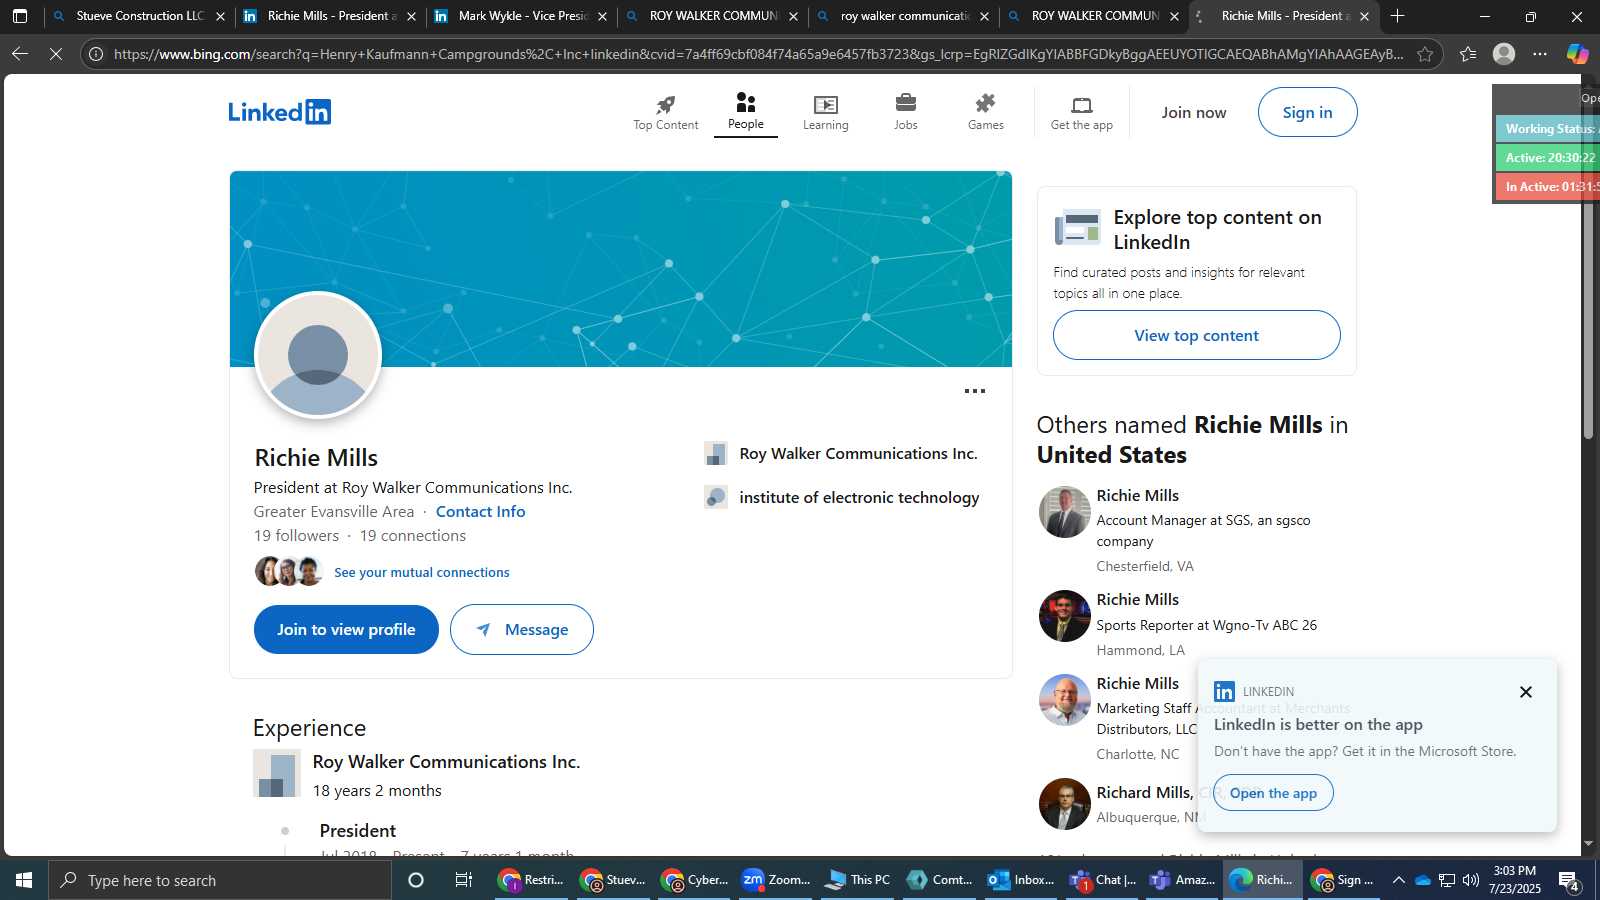Click the Join now link
1600x900 pixels.
(x=1193, y=112)
